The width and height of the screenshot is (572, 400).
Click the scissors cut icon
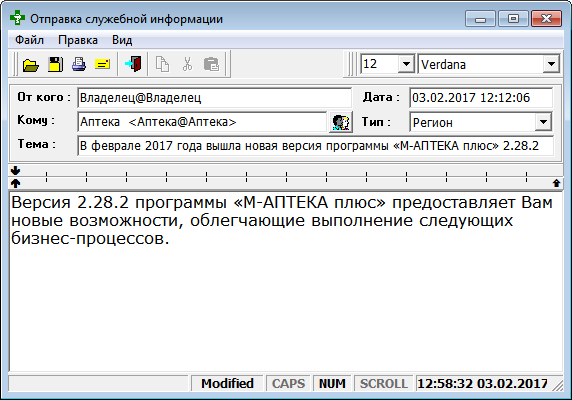tap(187, 65)
